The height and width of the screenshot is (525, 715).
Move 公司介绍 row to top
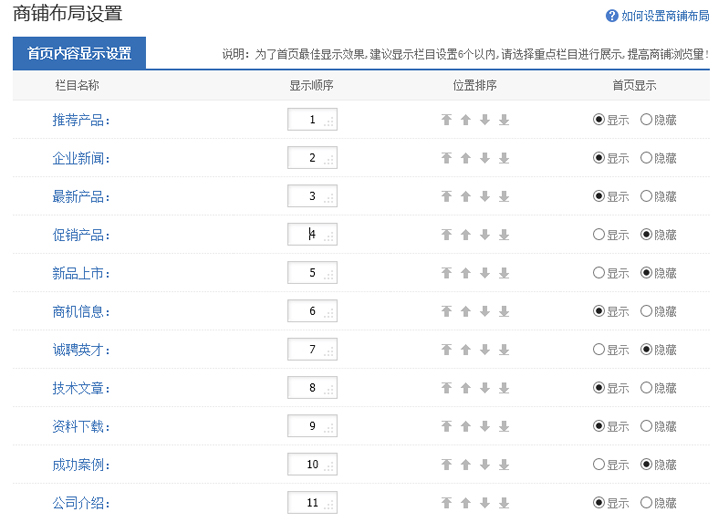tap(446, 503)
